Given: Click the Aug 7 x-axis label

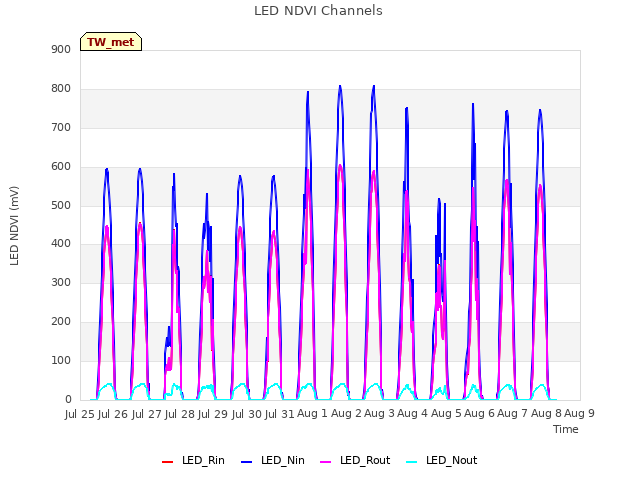Looking at the screenshot, I should point(513,414).
